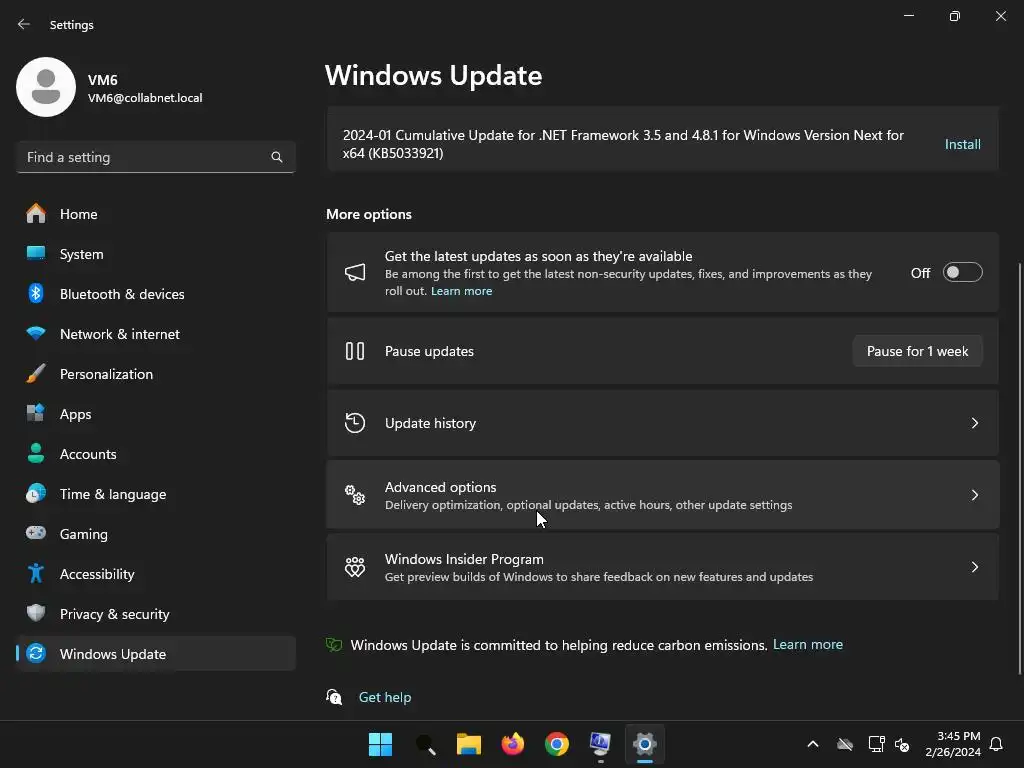Click the Find a setting search field
Viewport: 1024px width, 768px height.
click(x=155, y=157)
